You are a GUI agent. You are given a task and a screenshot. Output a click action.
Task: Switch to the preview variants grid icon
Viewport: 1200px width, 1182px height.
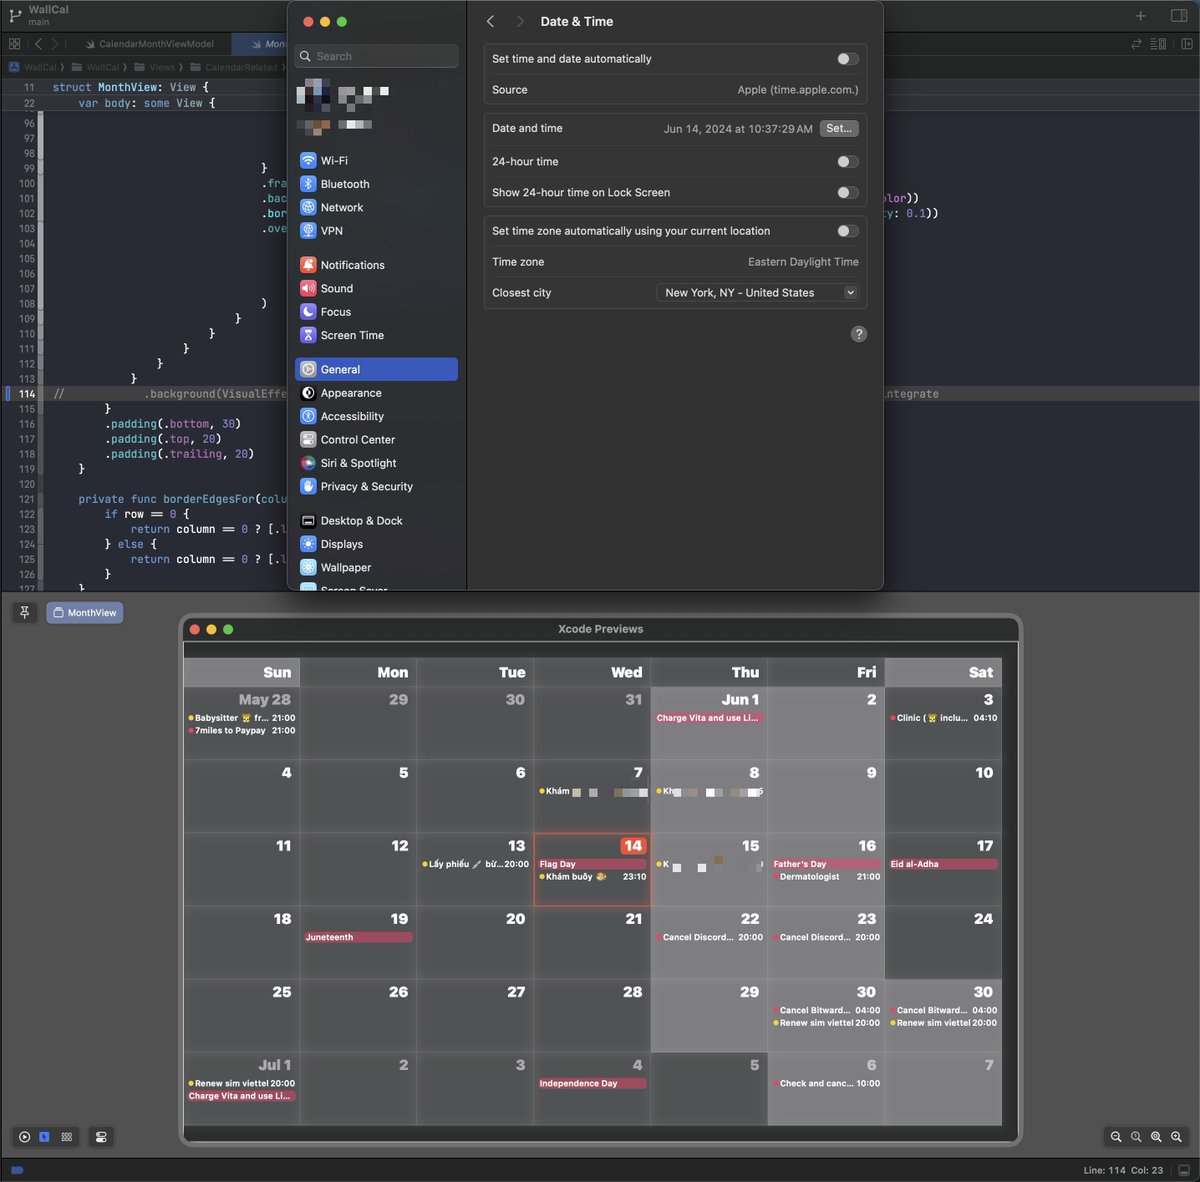66,1137
